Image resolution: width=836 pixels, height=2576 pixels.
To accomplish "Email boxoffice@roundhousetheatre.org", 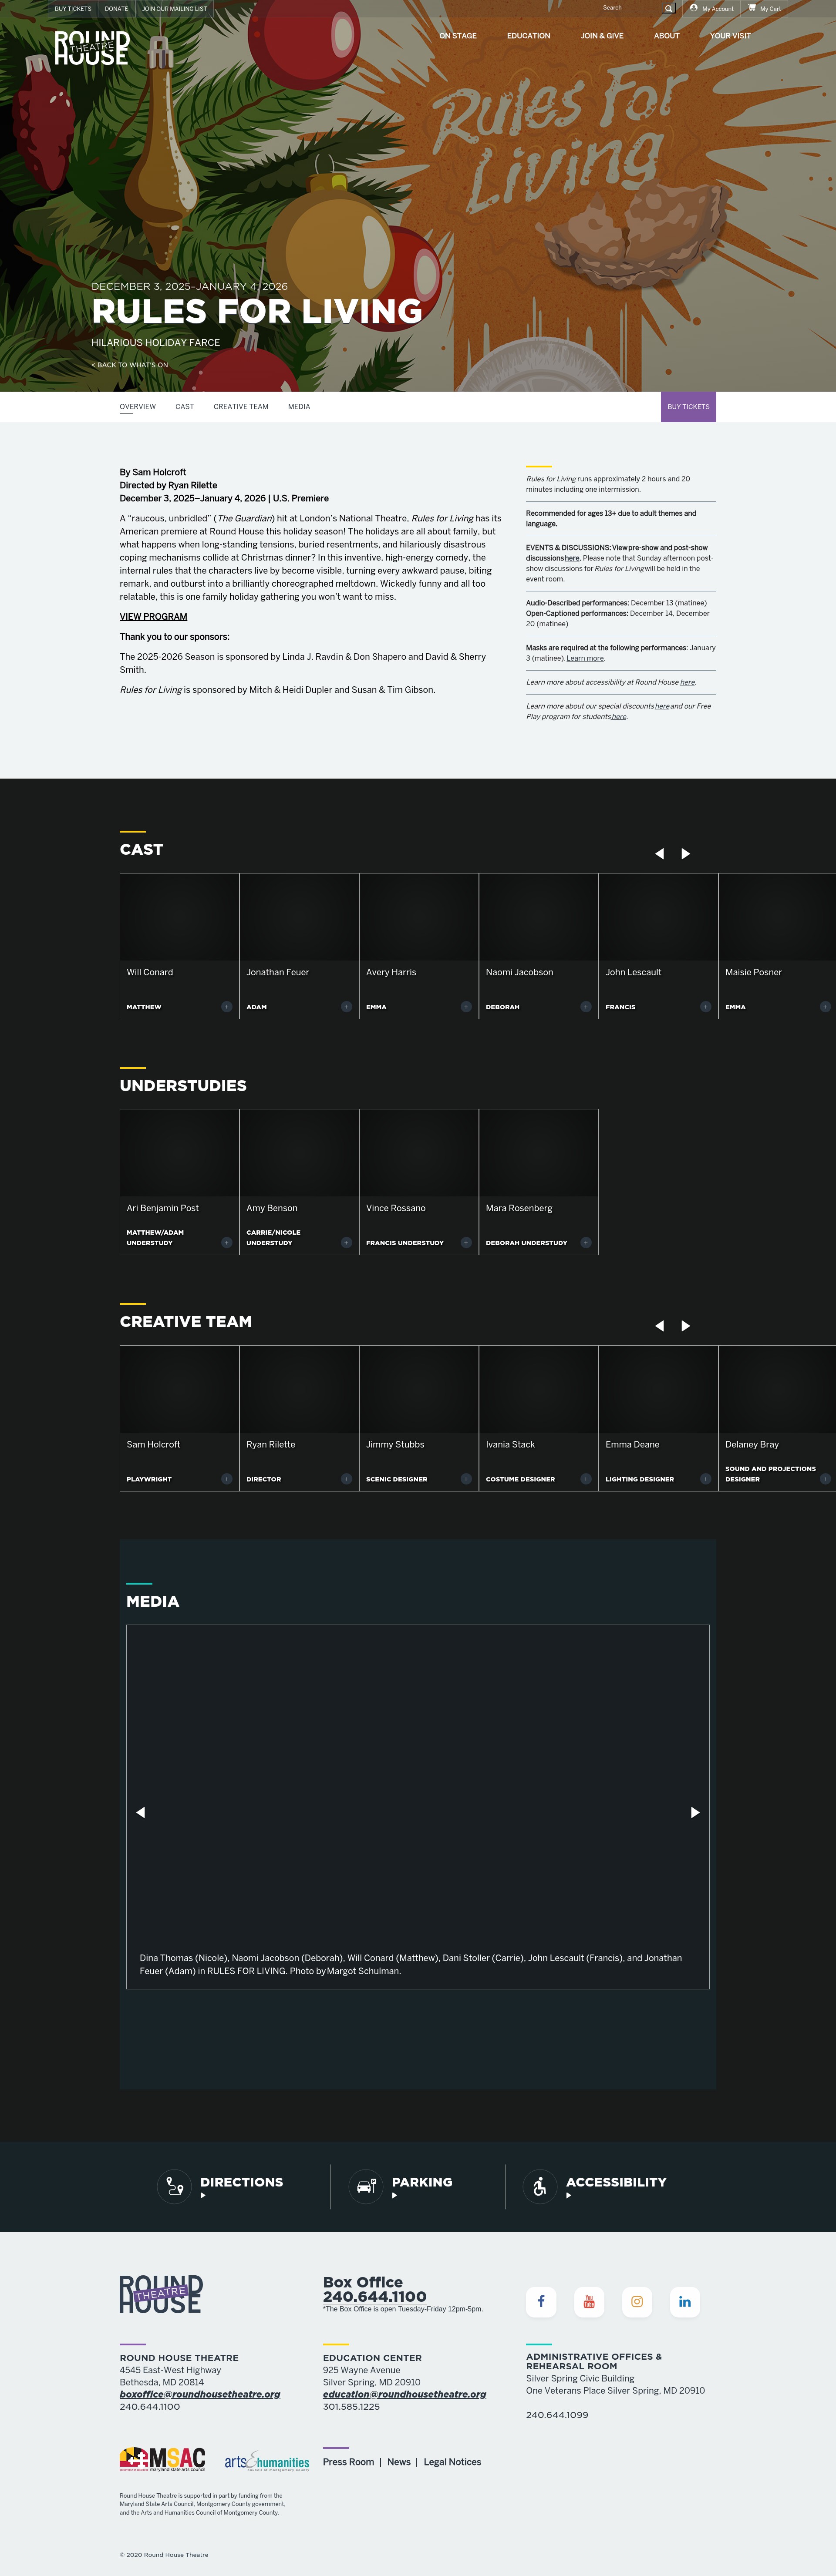I will (200, 2394).
